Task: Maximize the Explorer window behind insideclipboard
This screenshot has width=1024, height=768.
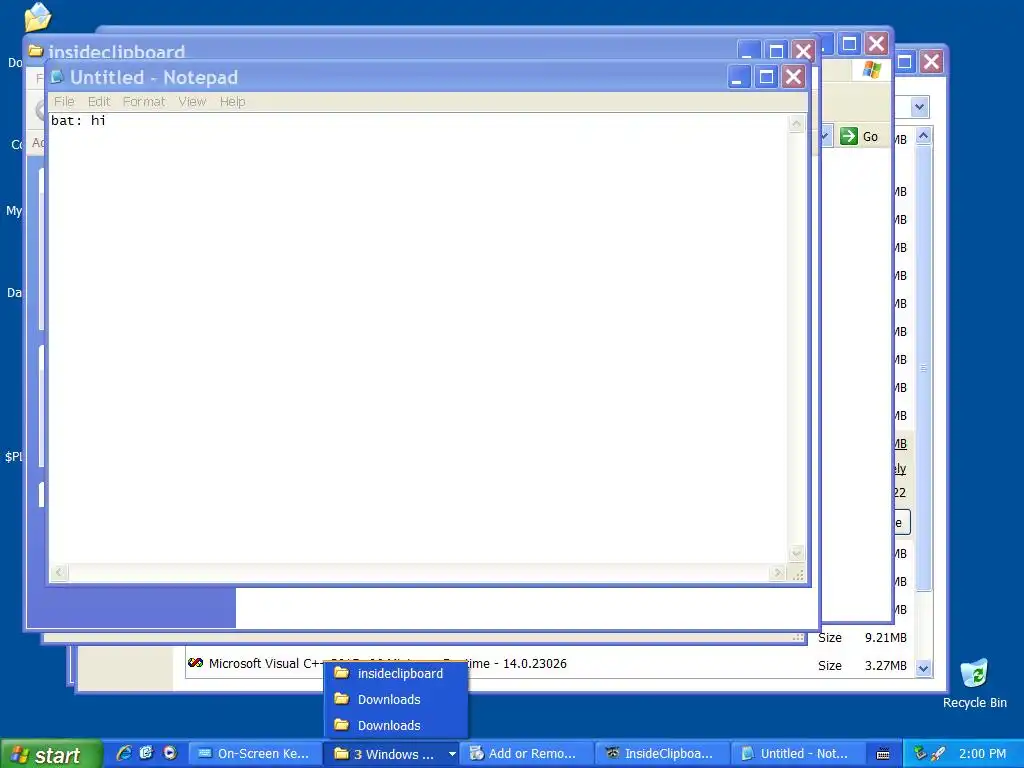Action: (x=849, y=44)
